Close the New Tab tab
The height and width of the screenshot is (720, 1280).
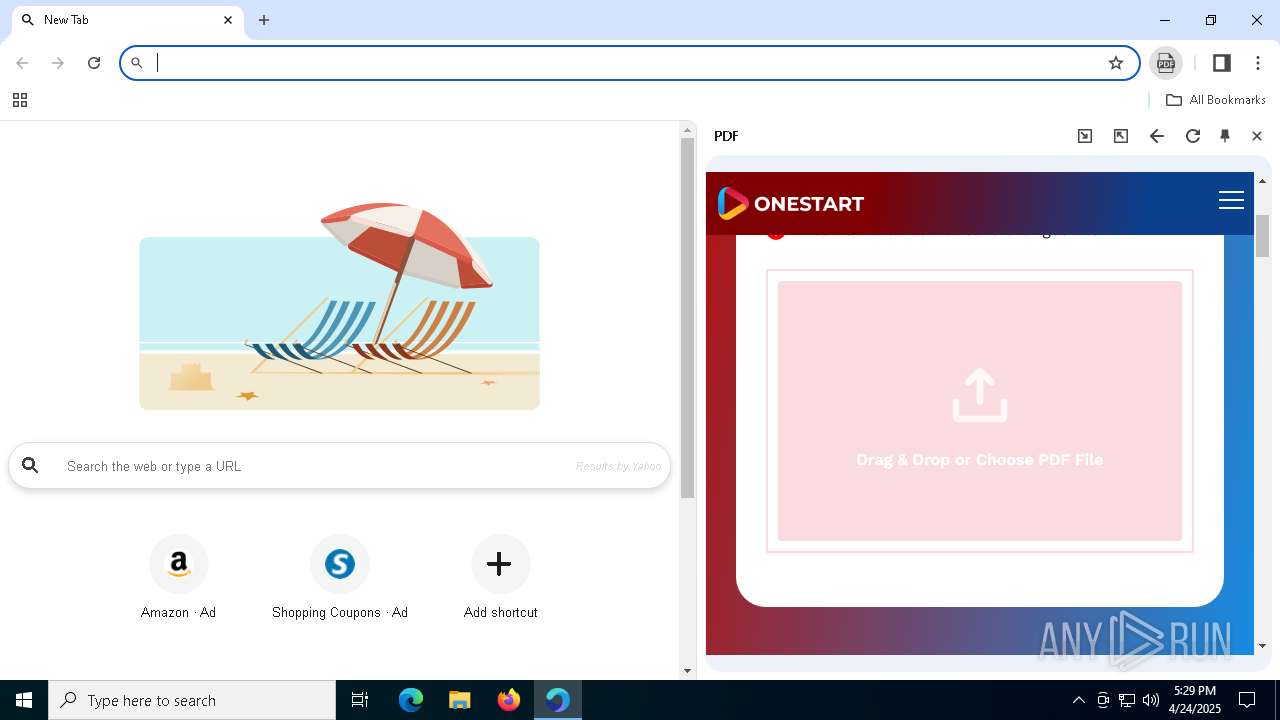click(x=228, y=20)
